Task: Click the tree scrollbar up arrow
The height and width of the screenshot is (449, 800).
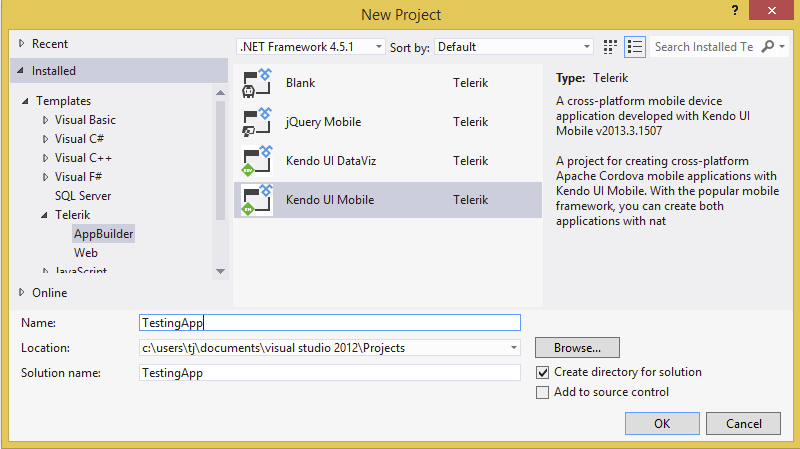Action: (x=220, y=93)
